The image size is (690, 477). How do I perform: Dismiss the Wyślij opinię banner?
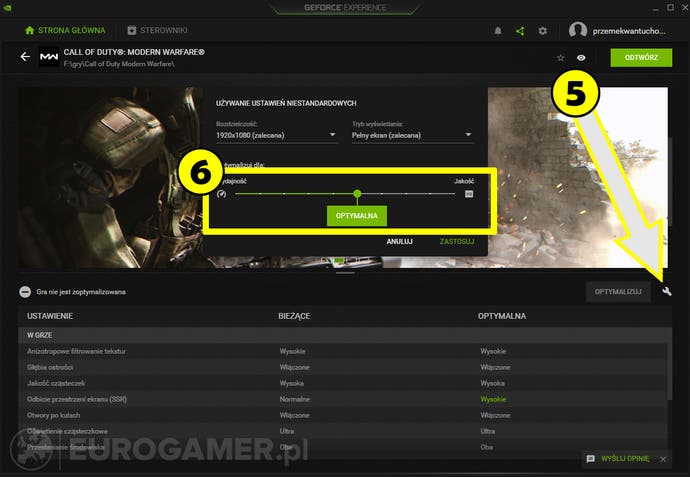(x=663, y=459)
